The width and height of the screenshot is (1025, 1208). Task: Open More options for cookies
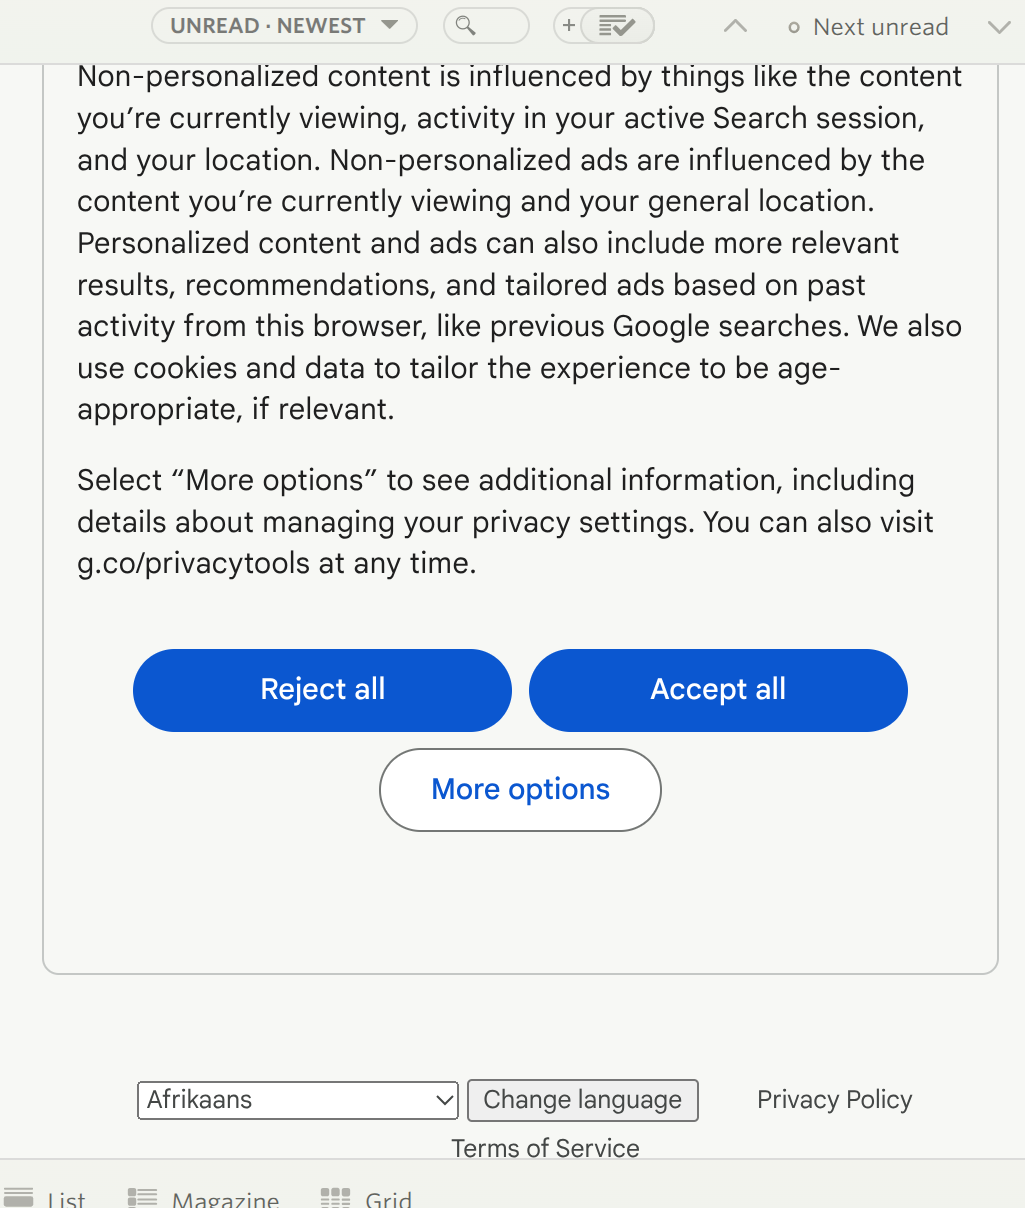(520, 790)
